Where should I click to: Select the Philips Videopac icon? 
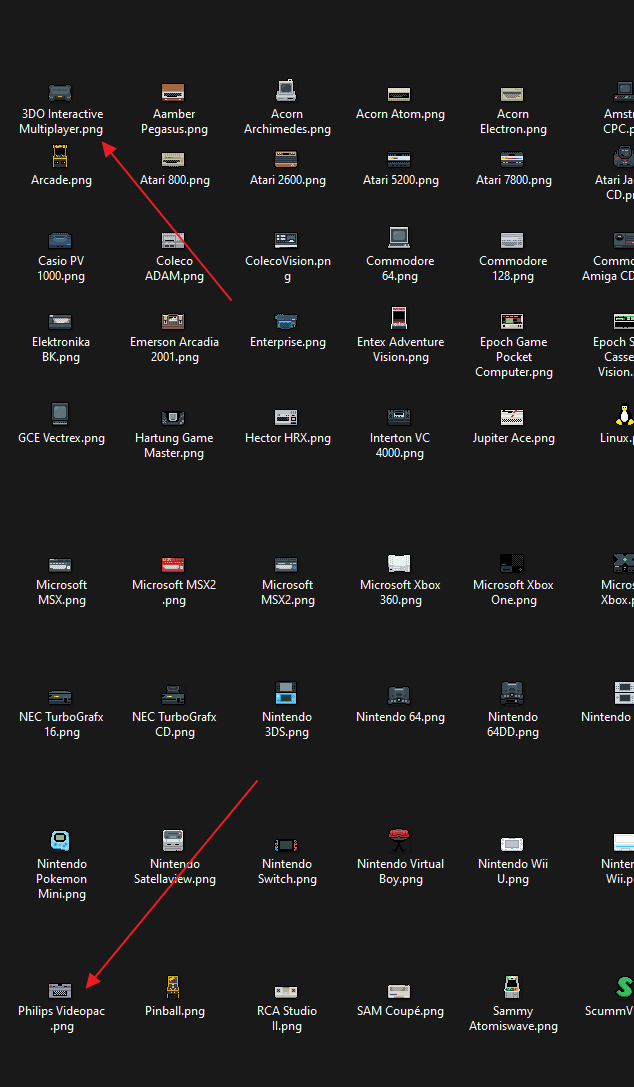(x=60, y=991)
